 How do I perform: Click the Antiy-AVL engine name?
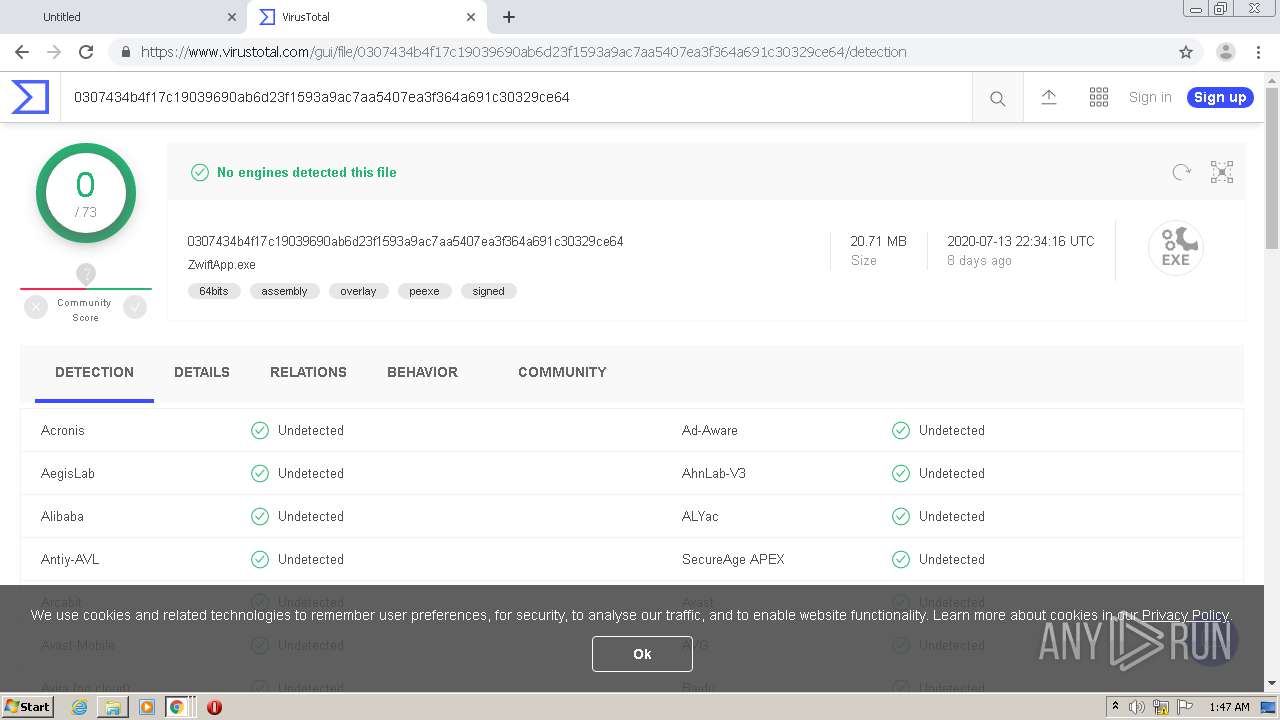(70, 559)
